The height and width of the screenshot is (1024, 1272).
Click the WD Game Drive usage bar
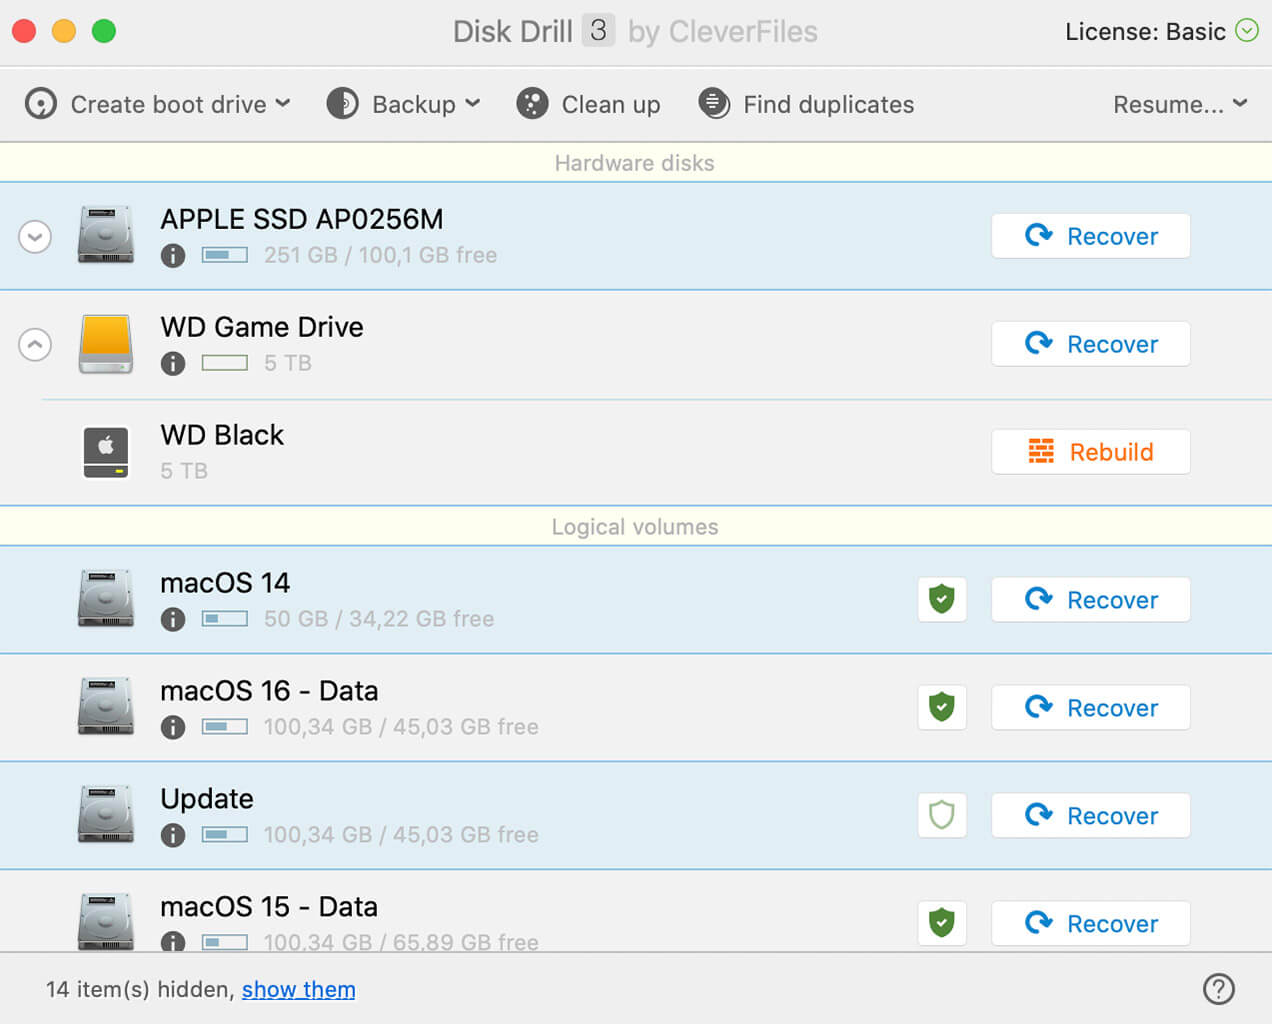[225, 363]
